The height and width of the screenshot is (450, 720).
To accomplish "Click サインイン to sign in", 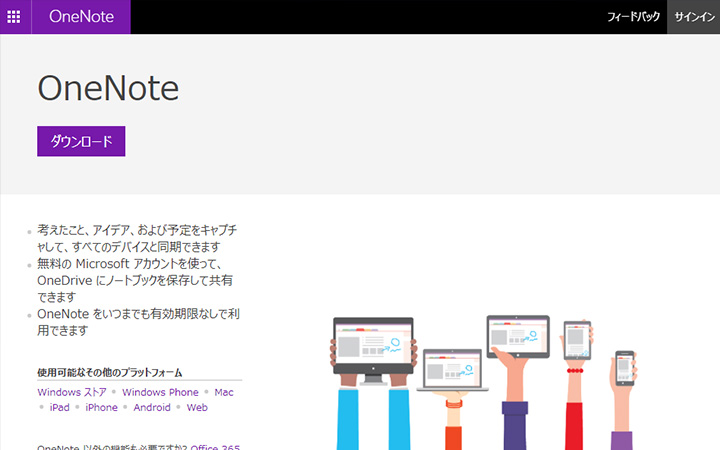I will 694,17.
